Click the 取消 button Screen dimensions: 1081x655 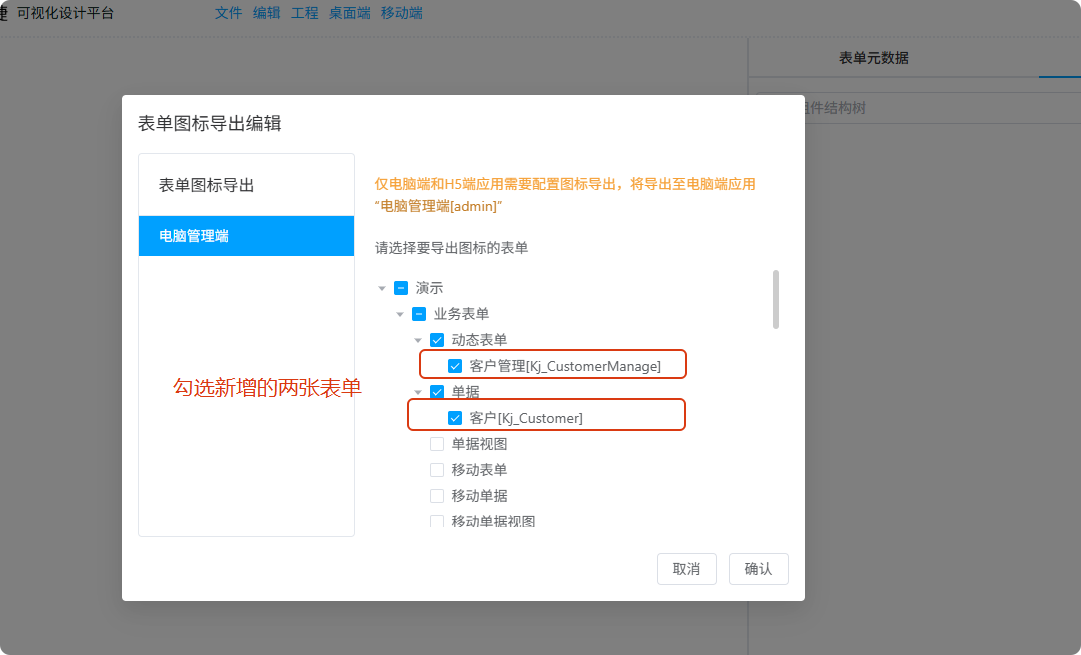point(686,569)
